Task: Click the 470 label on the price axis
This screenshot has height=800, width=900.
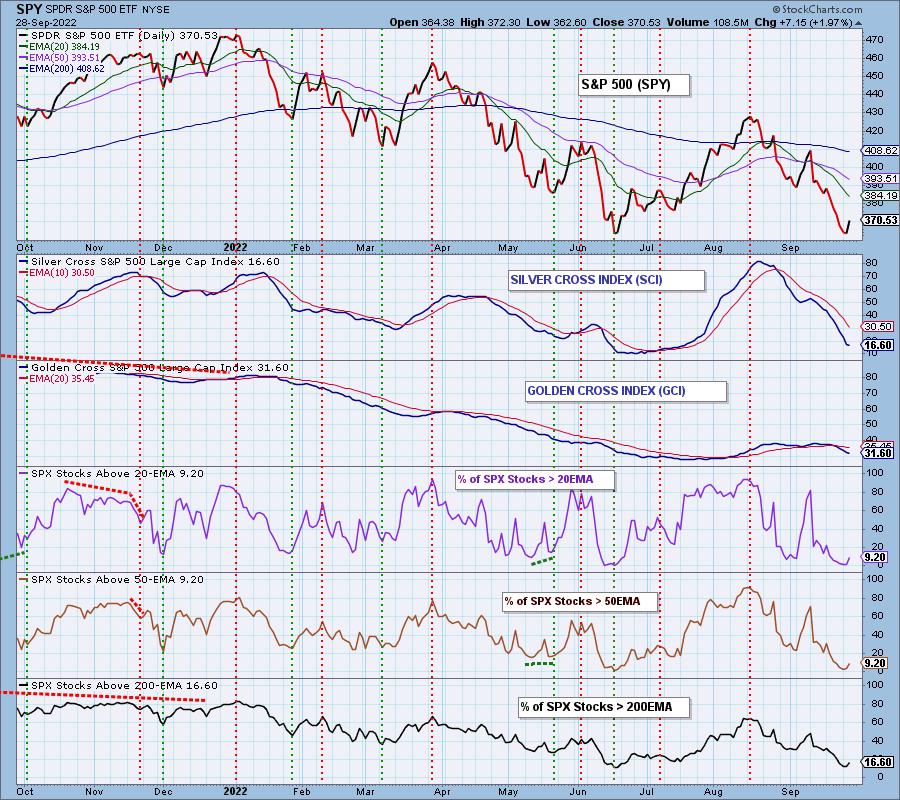Action: 874,40
